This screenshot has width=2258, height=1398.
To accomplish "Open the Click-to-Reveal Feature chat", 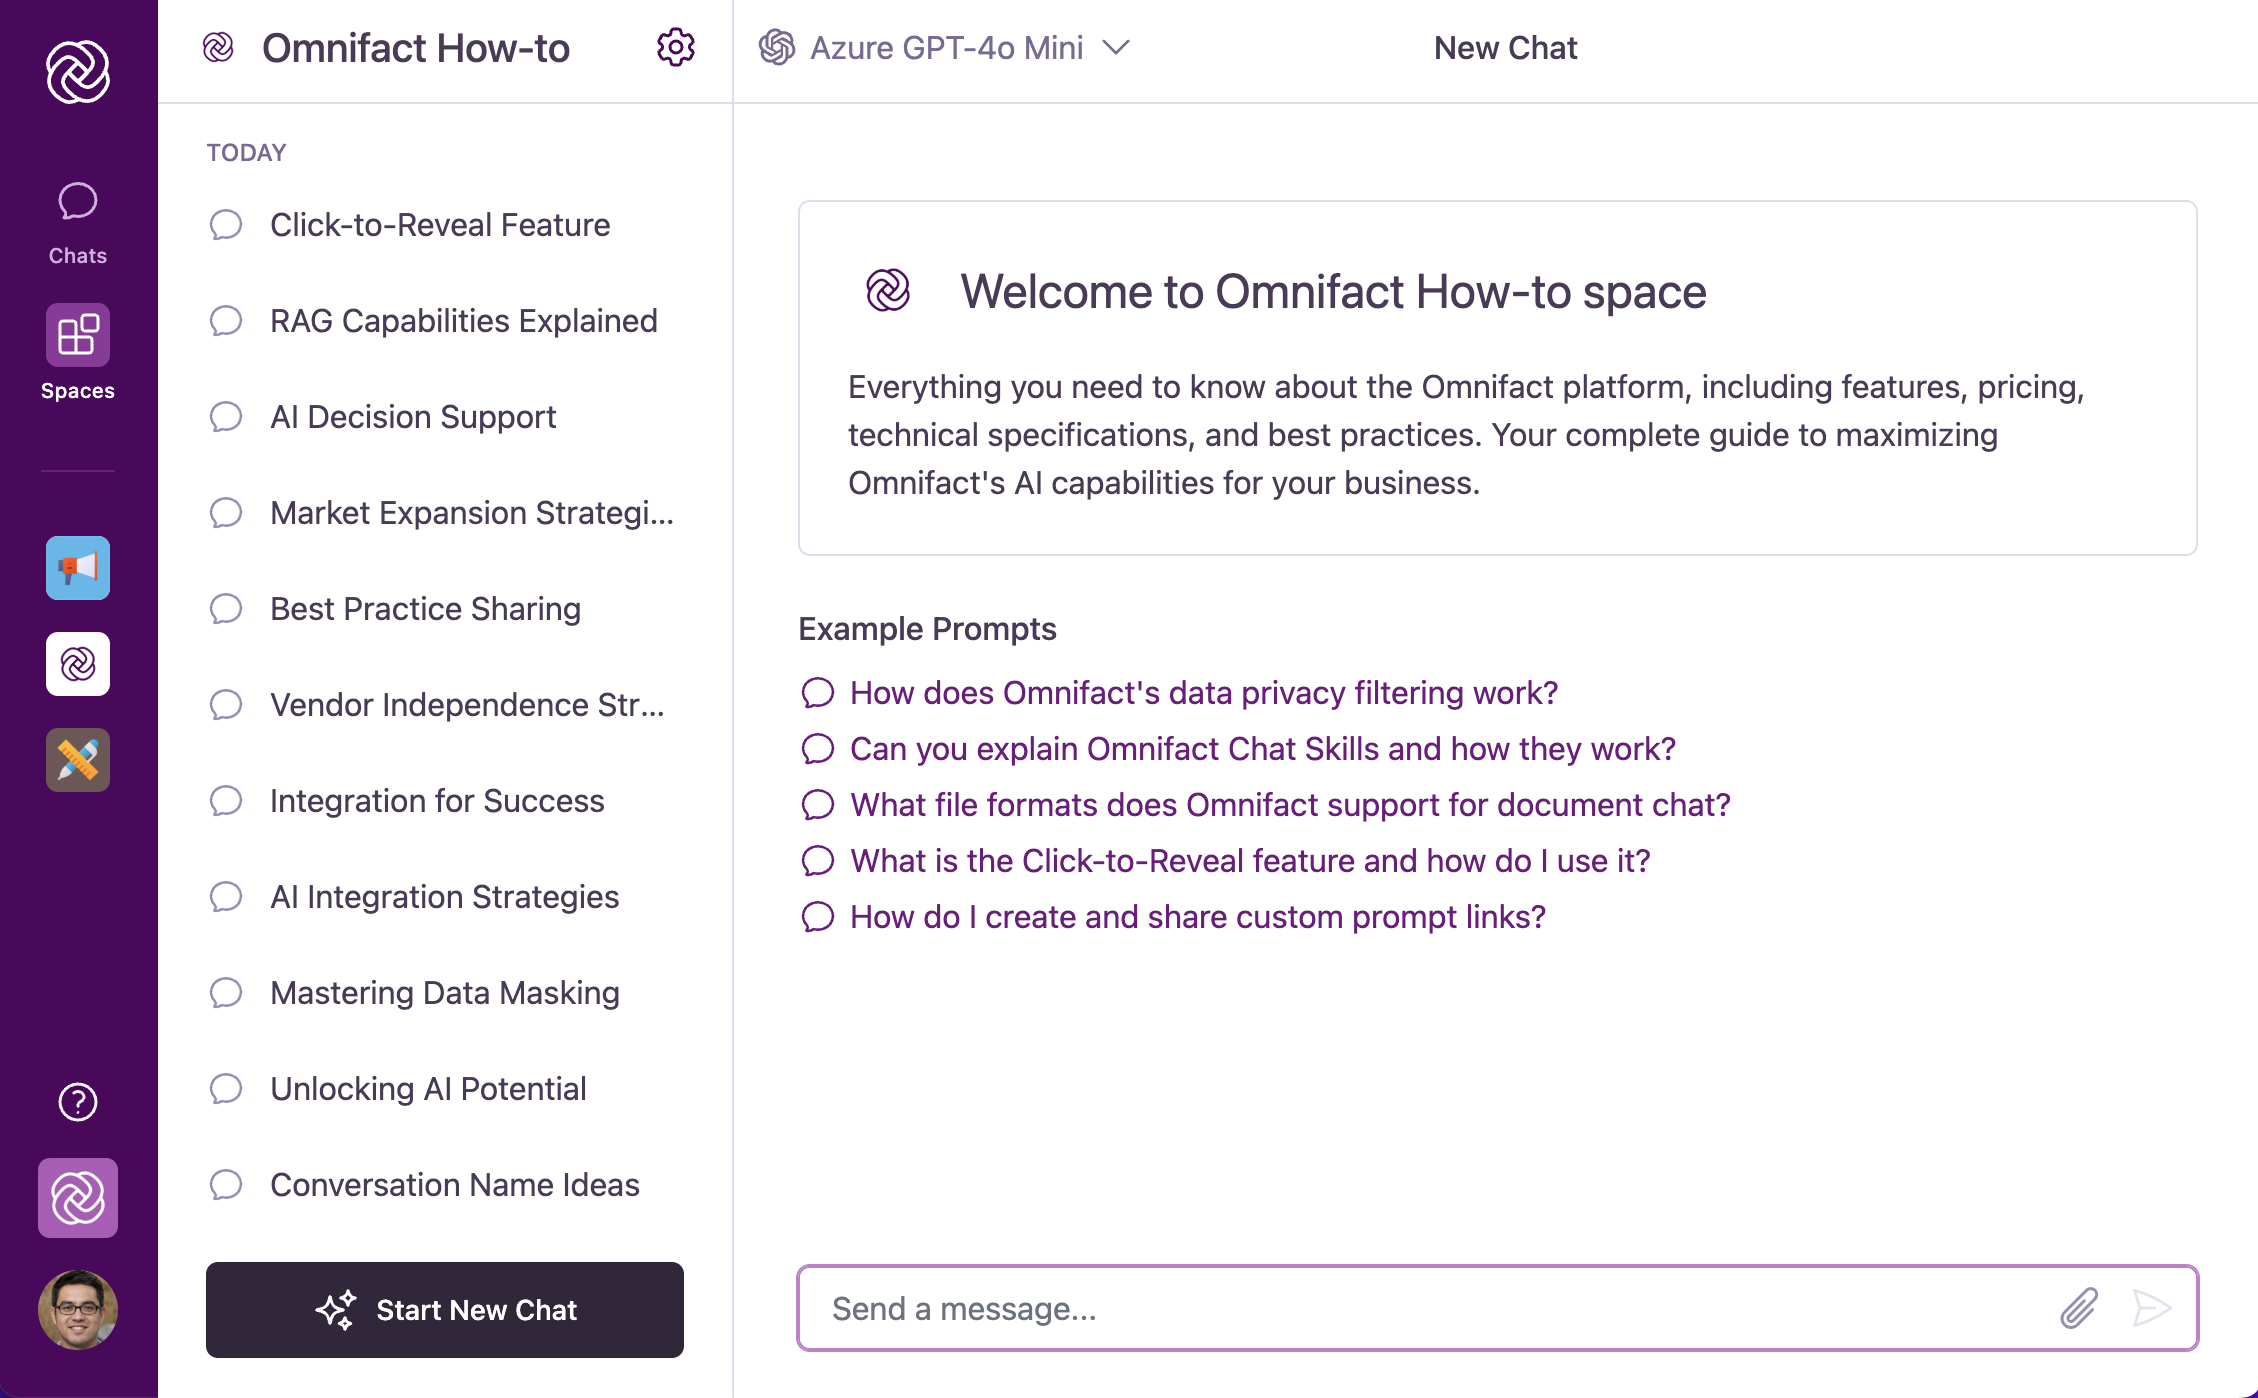I will pyautogui.click(x=440, y=225).
